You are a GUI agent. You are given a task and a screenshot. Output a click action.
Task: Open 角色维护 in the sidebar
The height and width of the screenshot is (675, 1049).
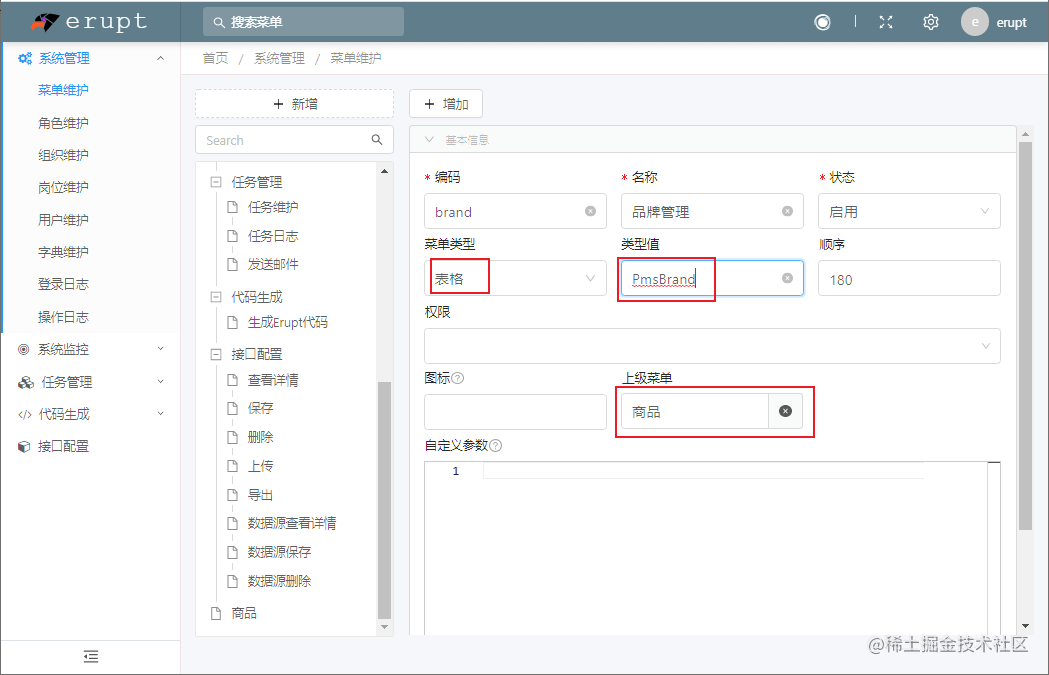pos(63,123)
